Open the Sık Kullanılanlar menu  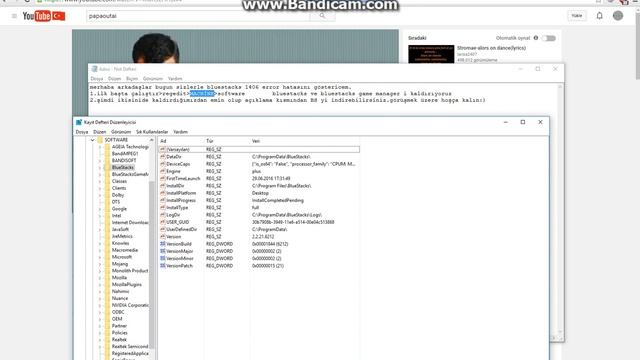click(152, 132)
